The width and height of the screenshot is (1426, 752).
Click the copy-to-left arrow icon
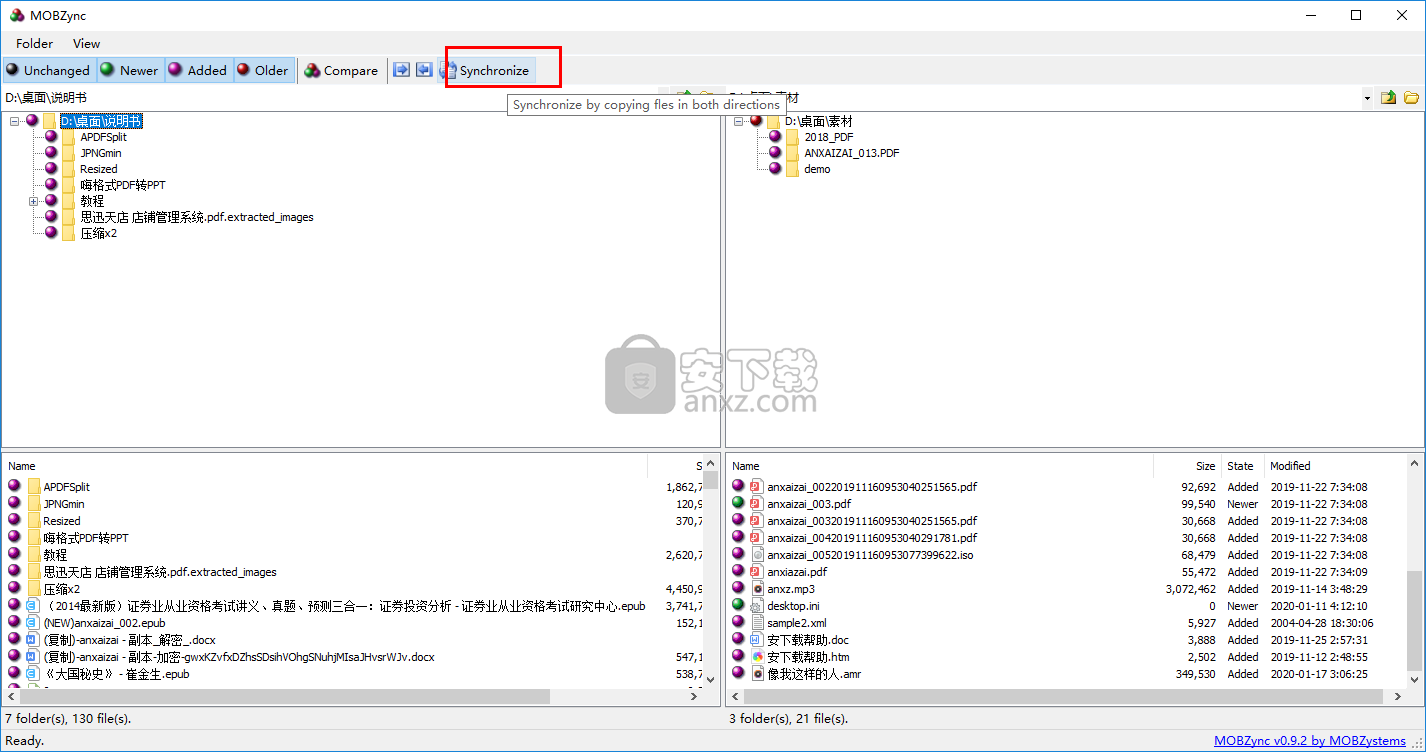pyautogui.click(x=424, y=70)
